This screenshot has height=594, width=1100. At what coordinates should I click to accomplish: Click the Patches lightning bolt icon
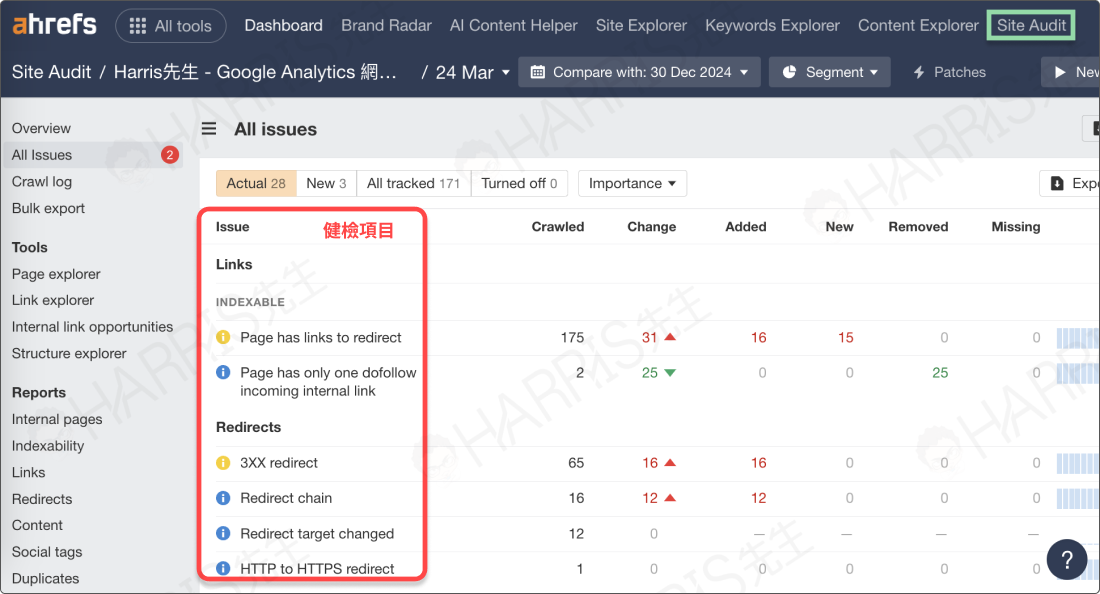pyautogui.click(x=919, y=72)
